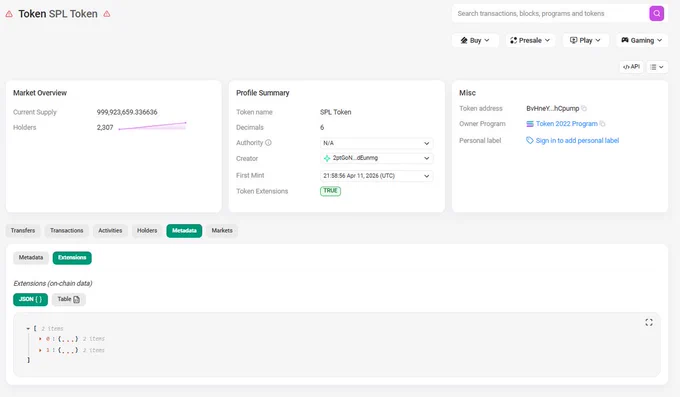Switch to the Holders tab
Viewport: 680px width, 397px height.
[147, 231]
